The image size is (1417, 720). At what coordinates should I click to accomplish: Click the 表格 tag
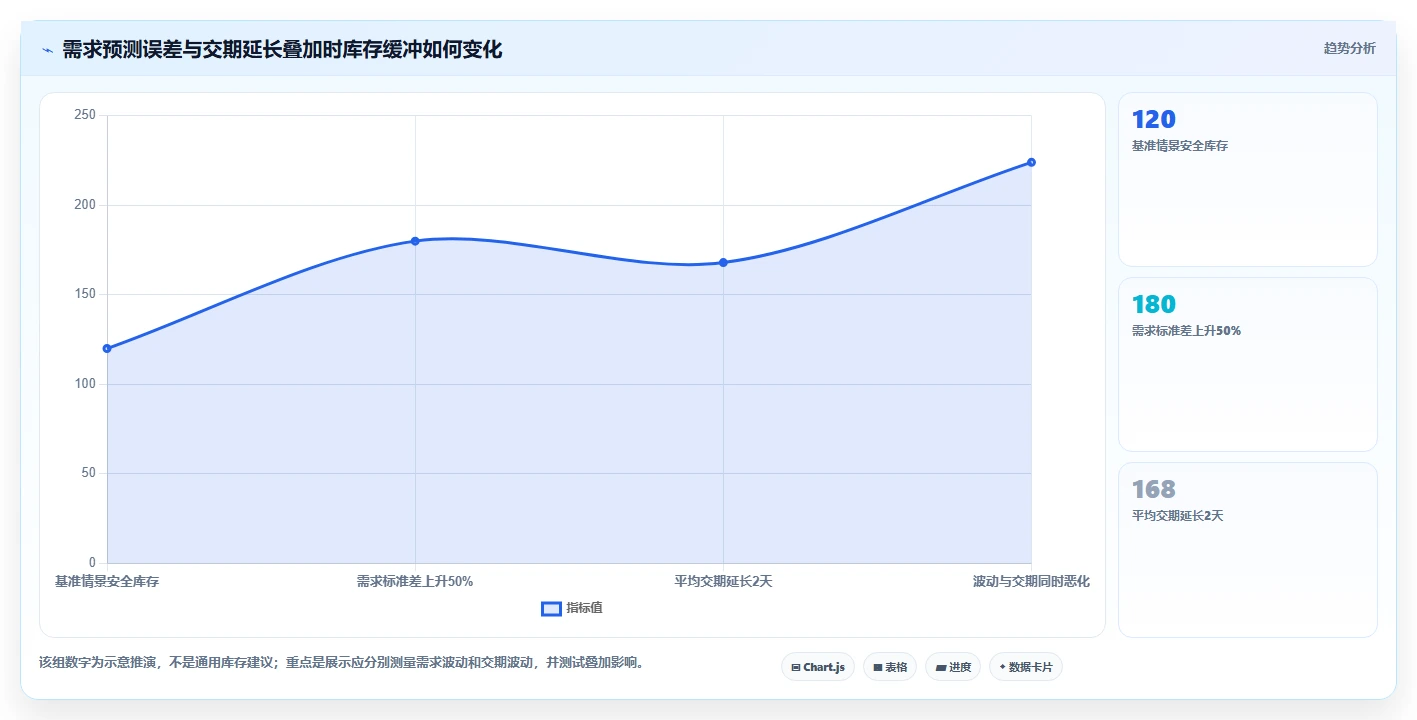click(890, 667)
